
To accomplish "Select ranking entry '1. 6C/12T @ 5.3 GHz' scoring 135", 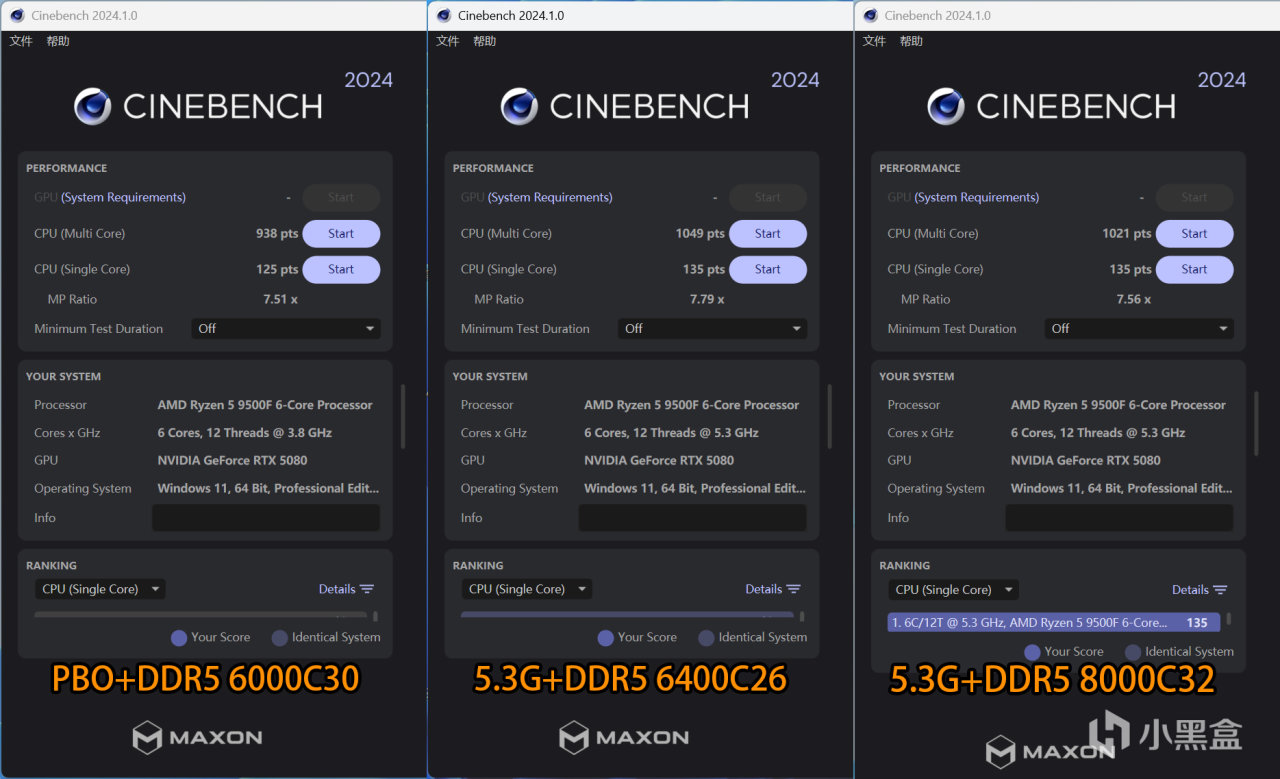I will point(1054,622).
